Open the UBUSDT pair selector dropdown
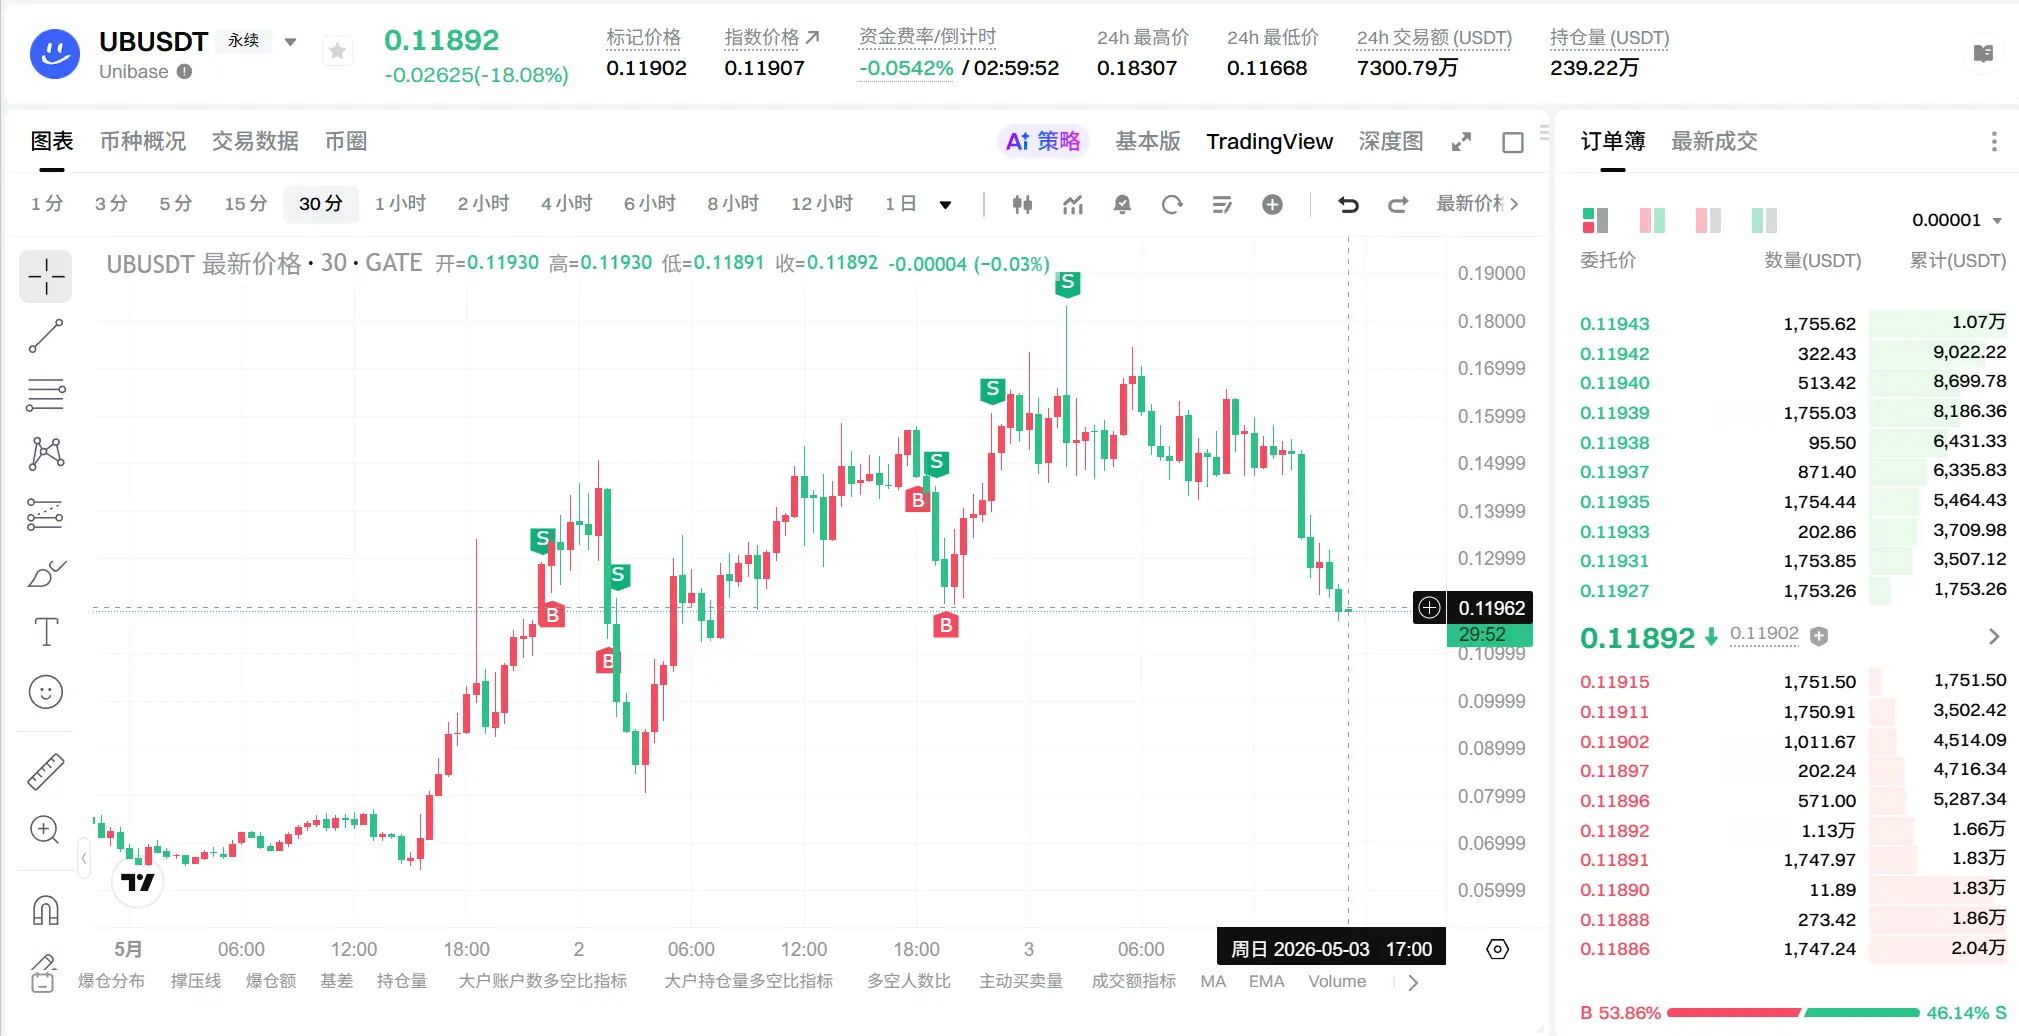This screenshot has width=2019, height=1036. click(290, 42)
